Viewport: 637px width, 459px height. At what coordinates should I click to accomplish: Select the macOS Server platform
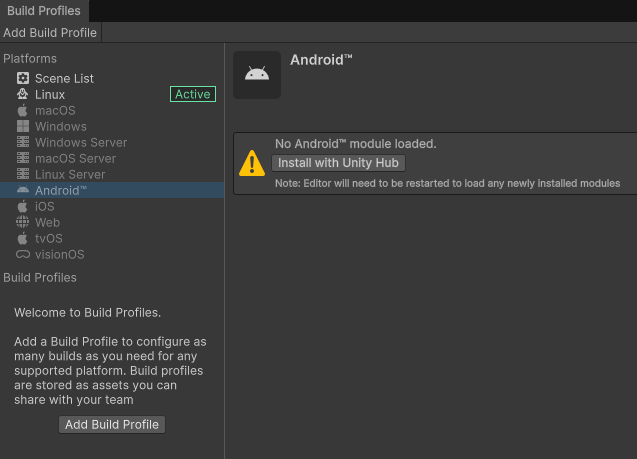pyautogui.click(x=75, y=158)
